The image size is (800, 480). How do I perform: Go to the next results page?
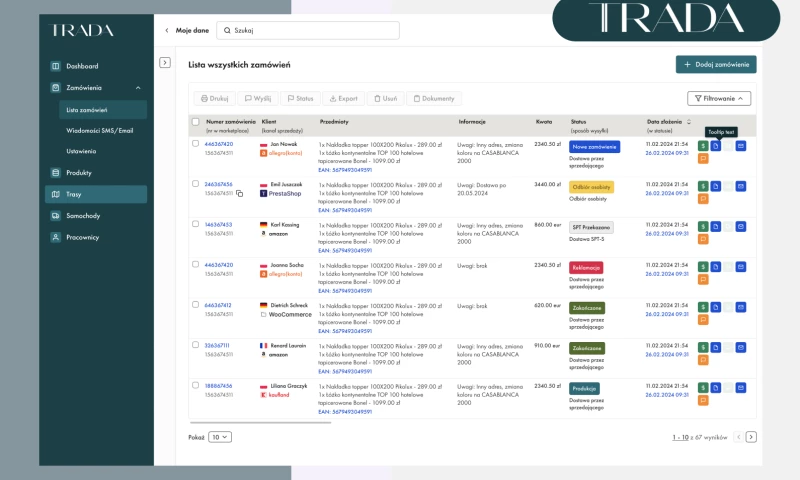[x=751, y=437]
